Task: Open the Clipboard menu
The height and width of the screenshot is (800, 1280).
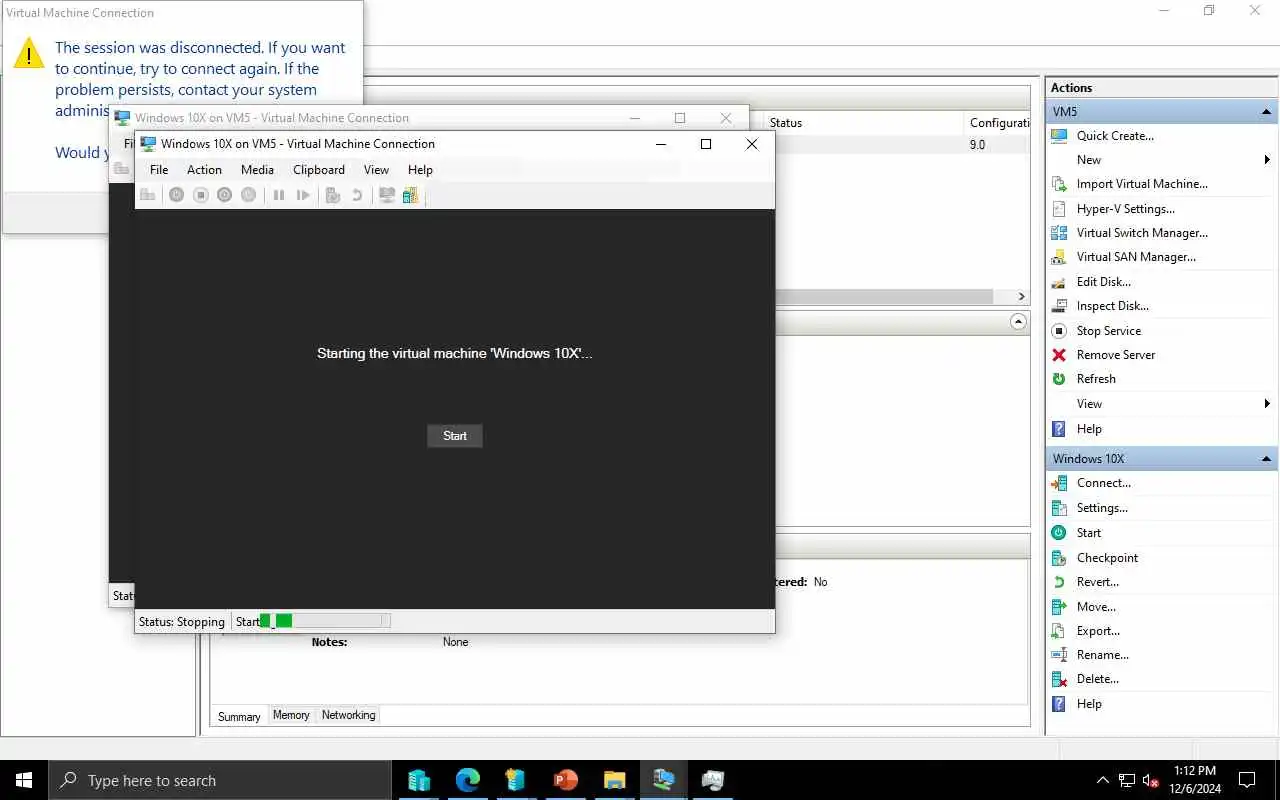Action: [319, 170]
